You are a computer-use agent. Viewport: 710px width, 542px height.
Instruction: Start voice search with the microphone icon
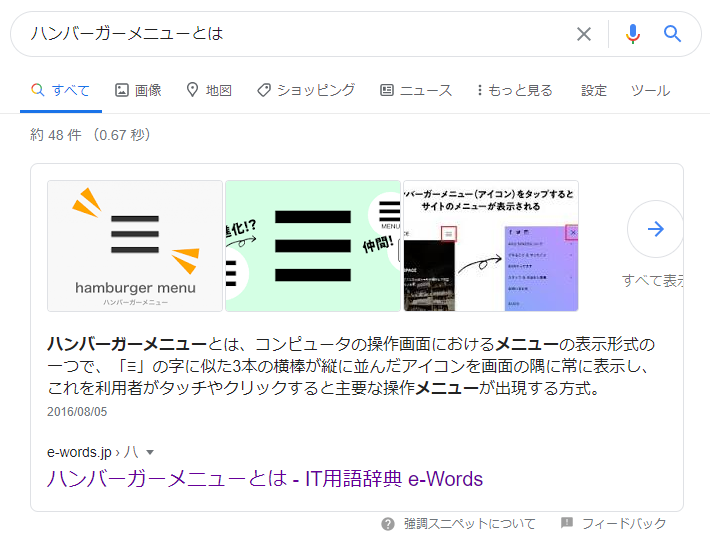pyautogui.click(x=633, y=34)
